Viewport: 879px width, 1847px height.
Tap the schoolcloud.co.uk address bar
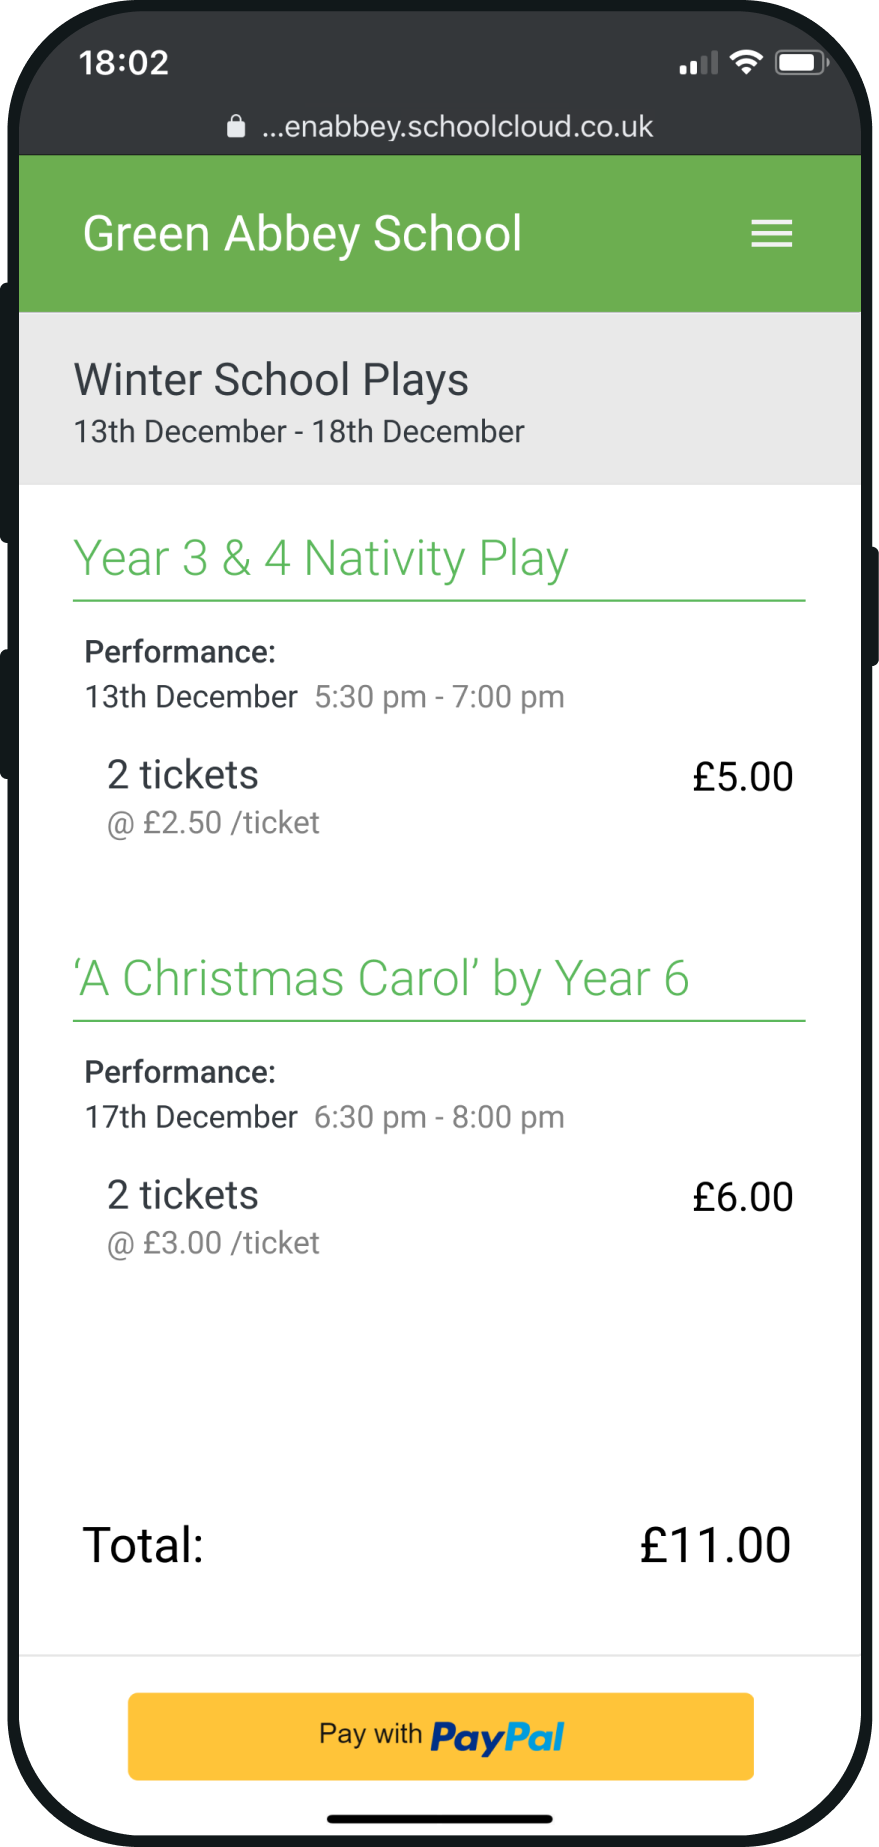pyautogui.click(x=440, y=127)
